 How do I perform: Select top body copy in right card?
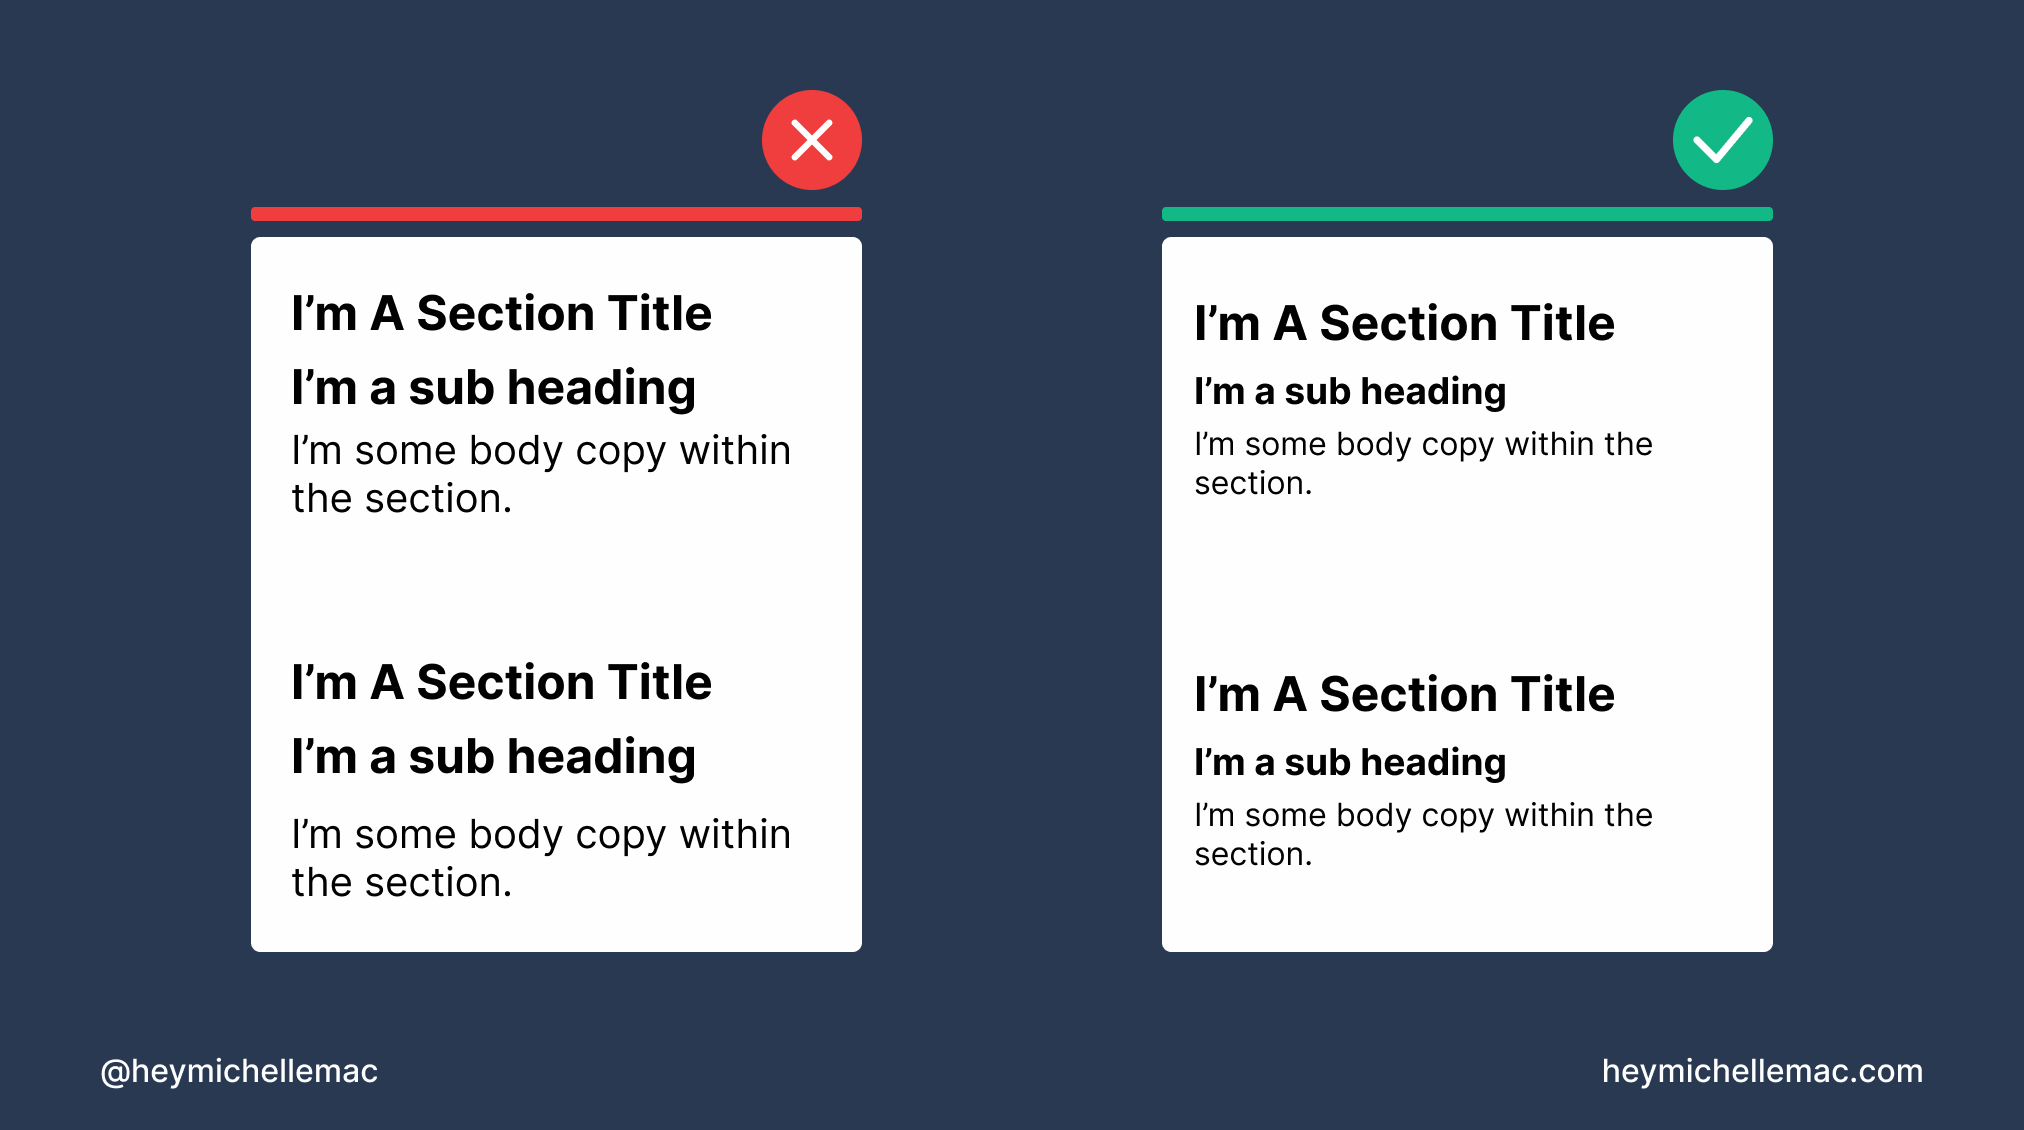coord(1423,463)
